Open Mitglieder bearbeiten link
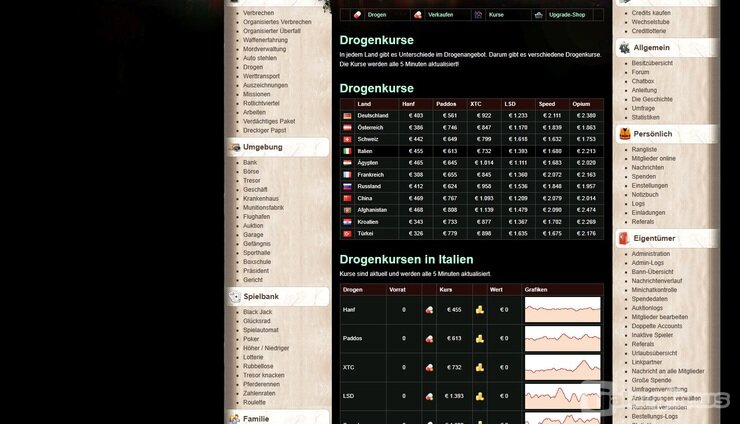The image size is (740, 424). [x=660, y=317]
